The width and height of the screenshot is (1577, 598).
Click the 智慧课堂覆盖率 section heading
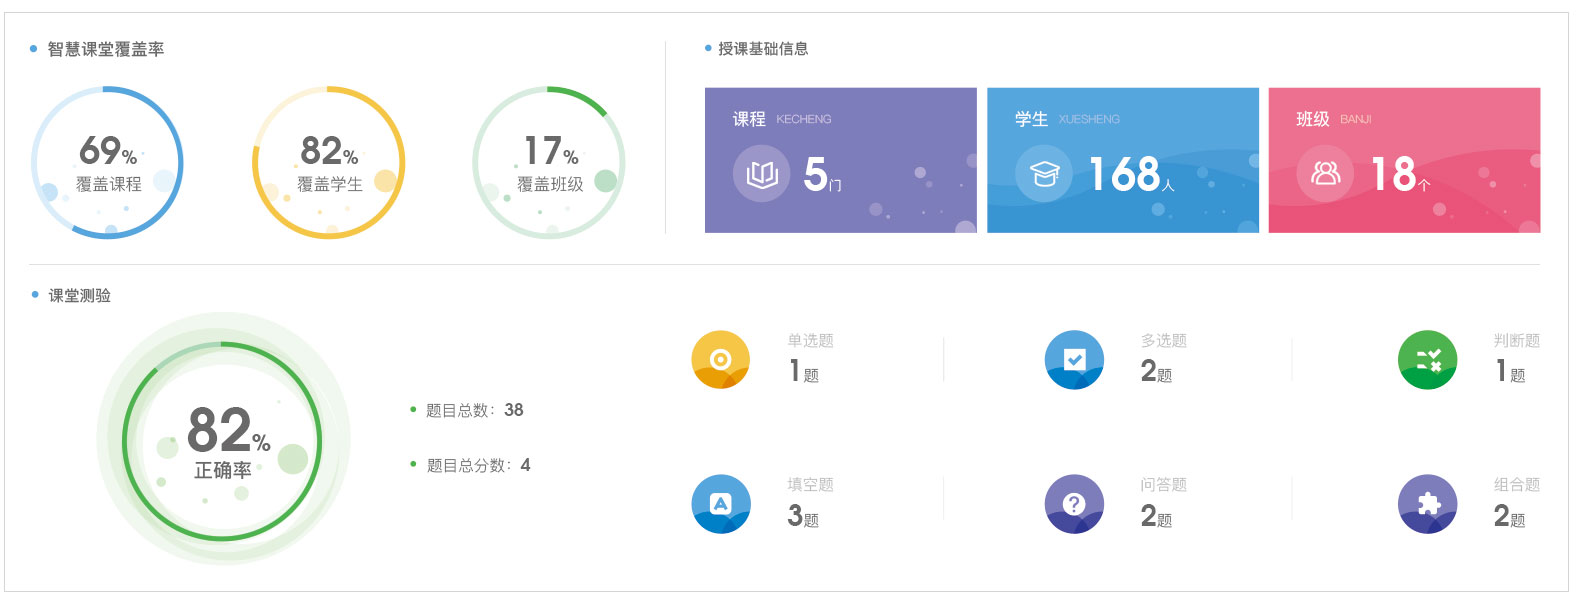(106, 49)
